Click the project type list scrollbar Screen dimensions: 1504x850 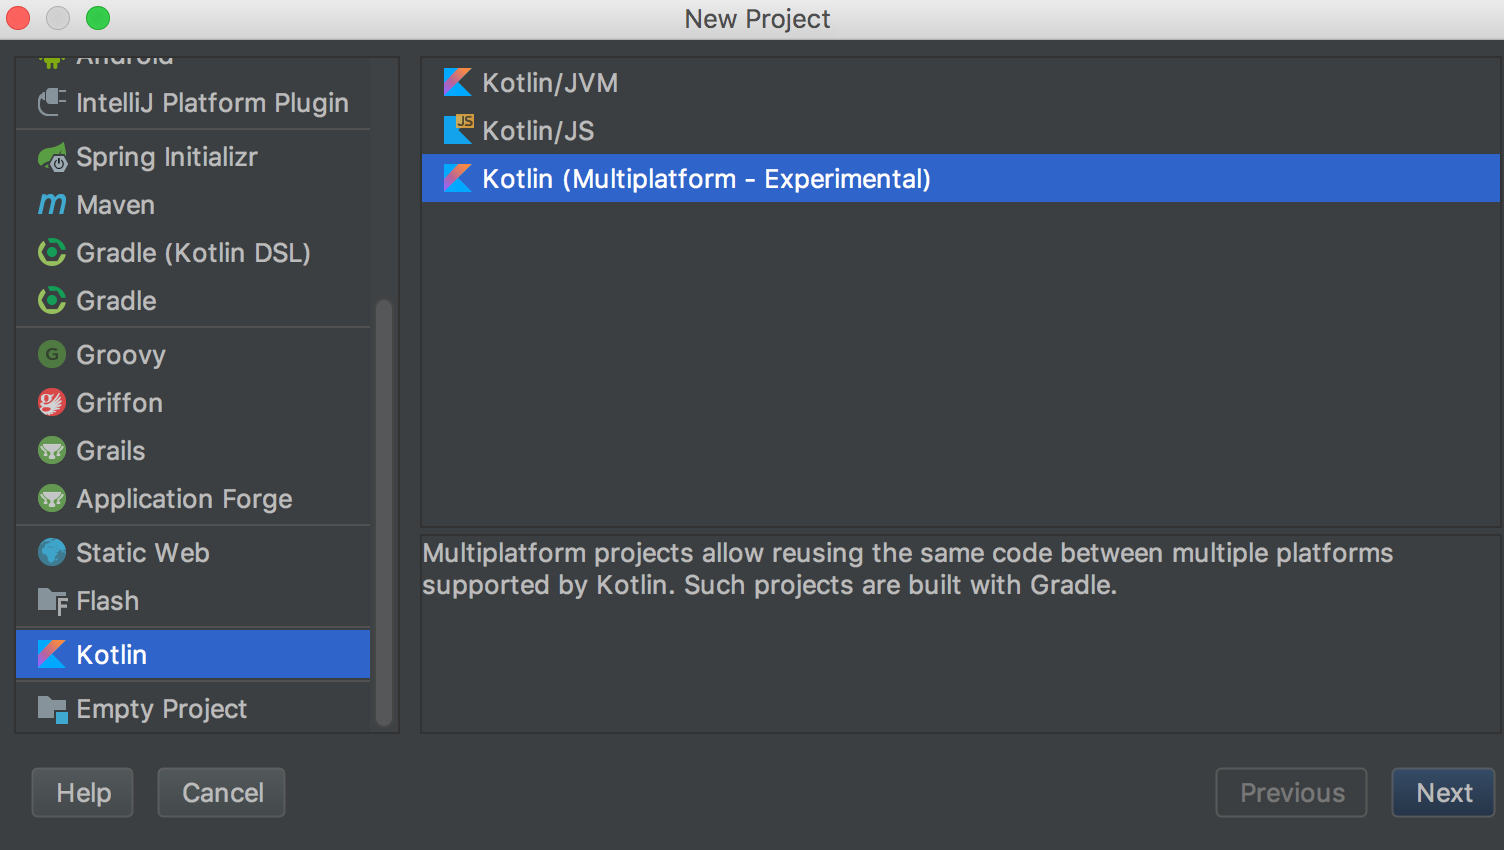coord(384,510)
